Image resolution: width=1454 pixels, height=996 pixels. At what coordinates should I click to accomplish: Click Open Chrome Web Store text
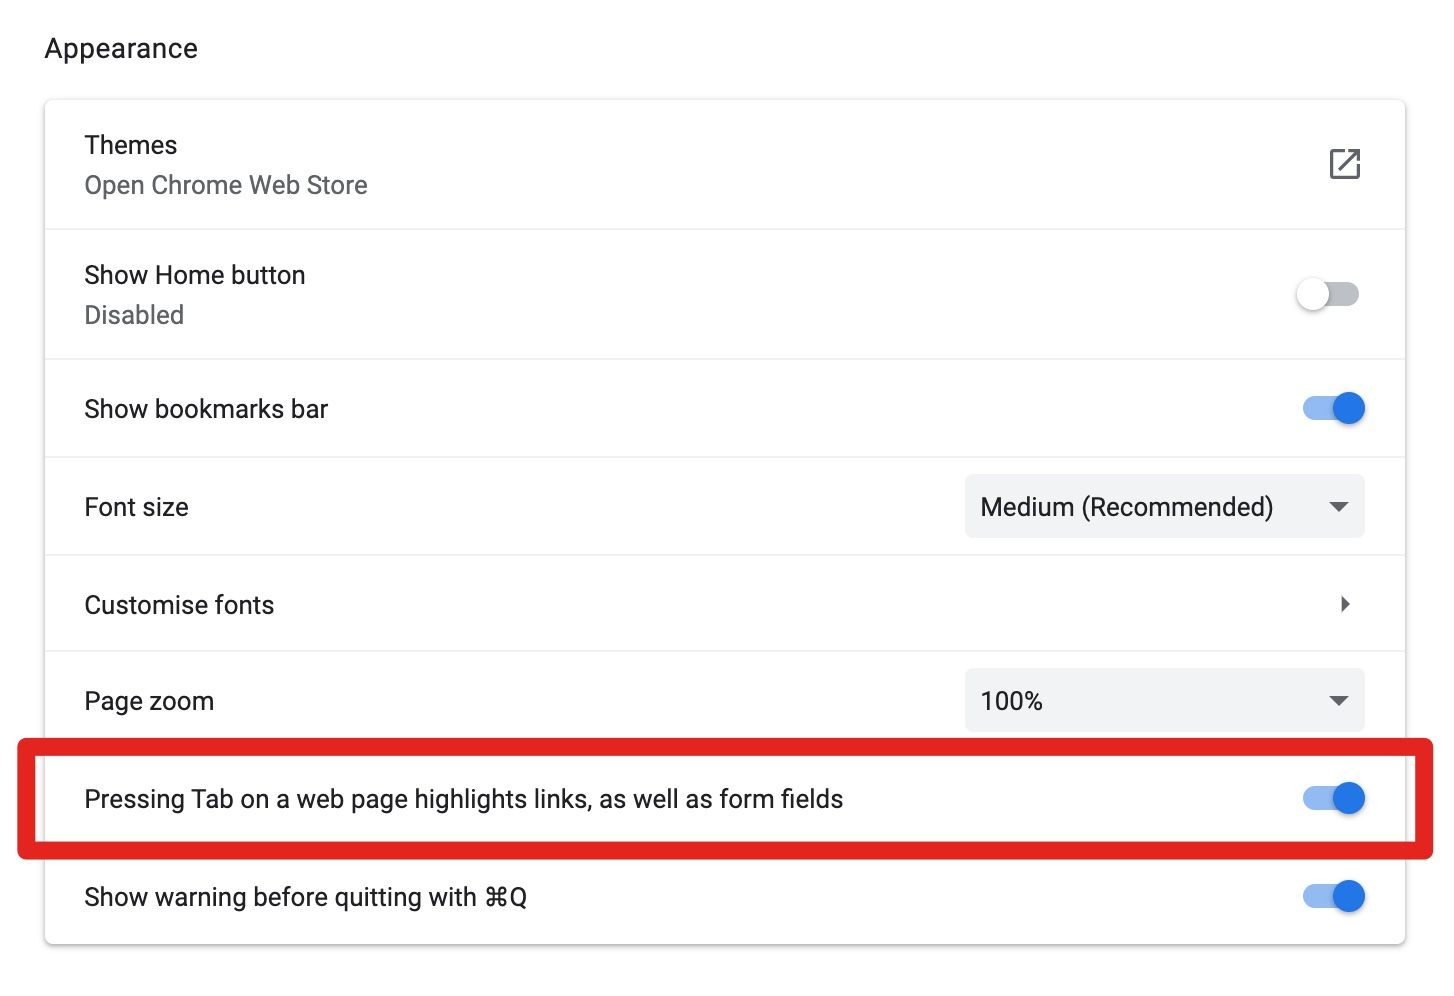point(226,185)
